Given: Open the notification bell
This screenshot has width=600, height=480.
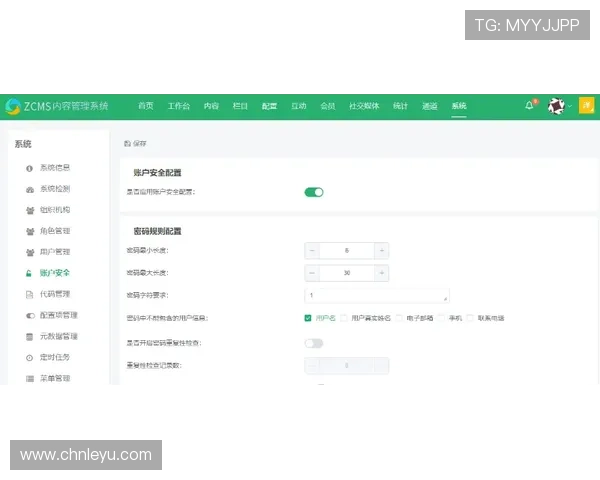Looking at the screenshot, I should tap(529, 105).
